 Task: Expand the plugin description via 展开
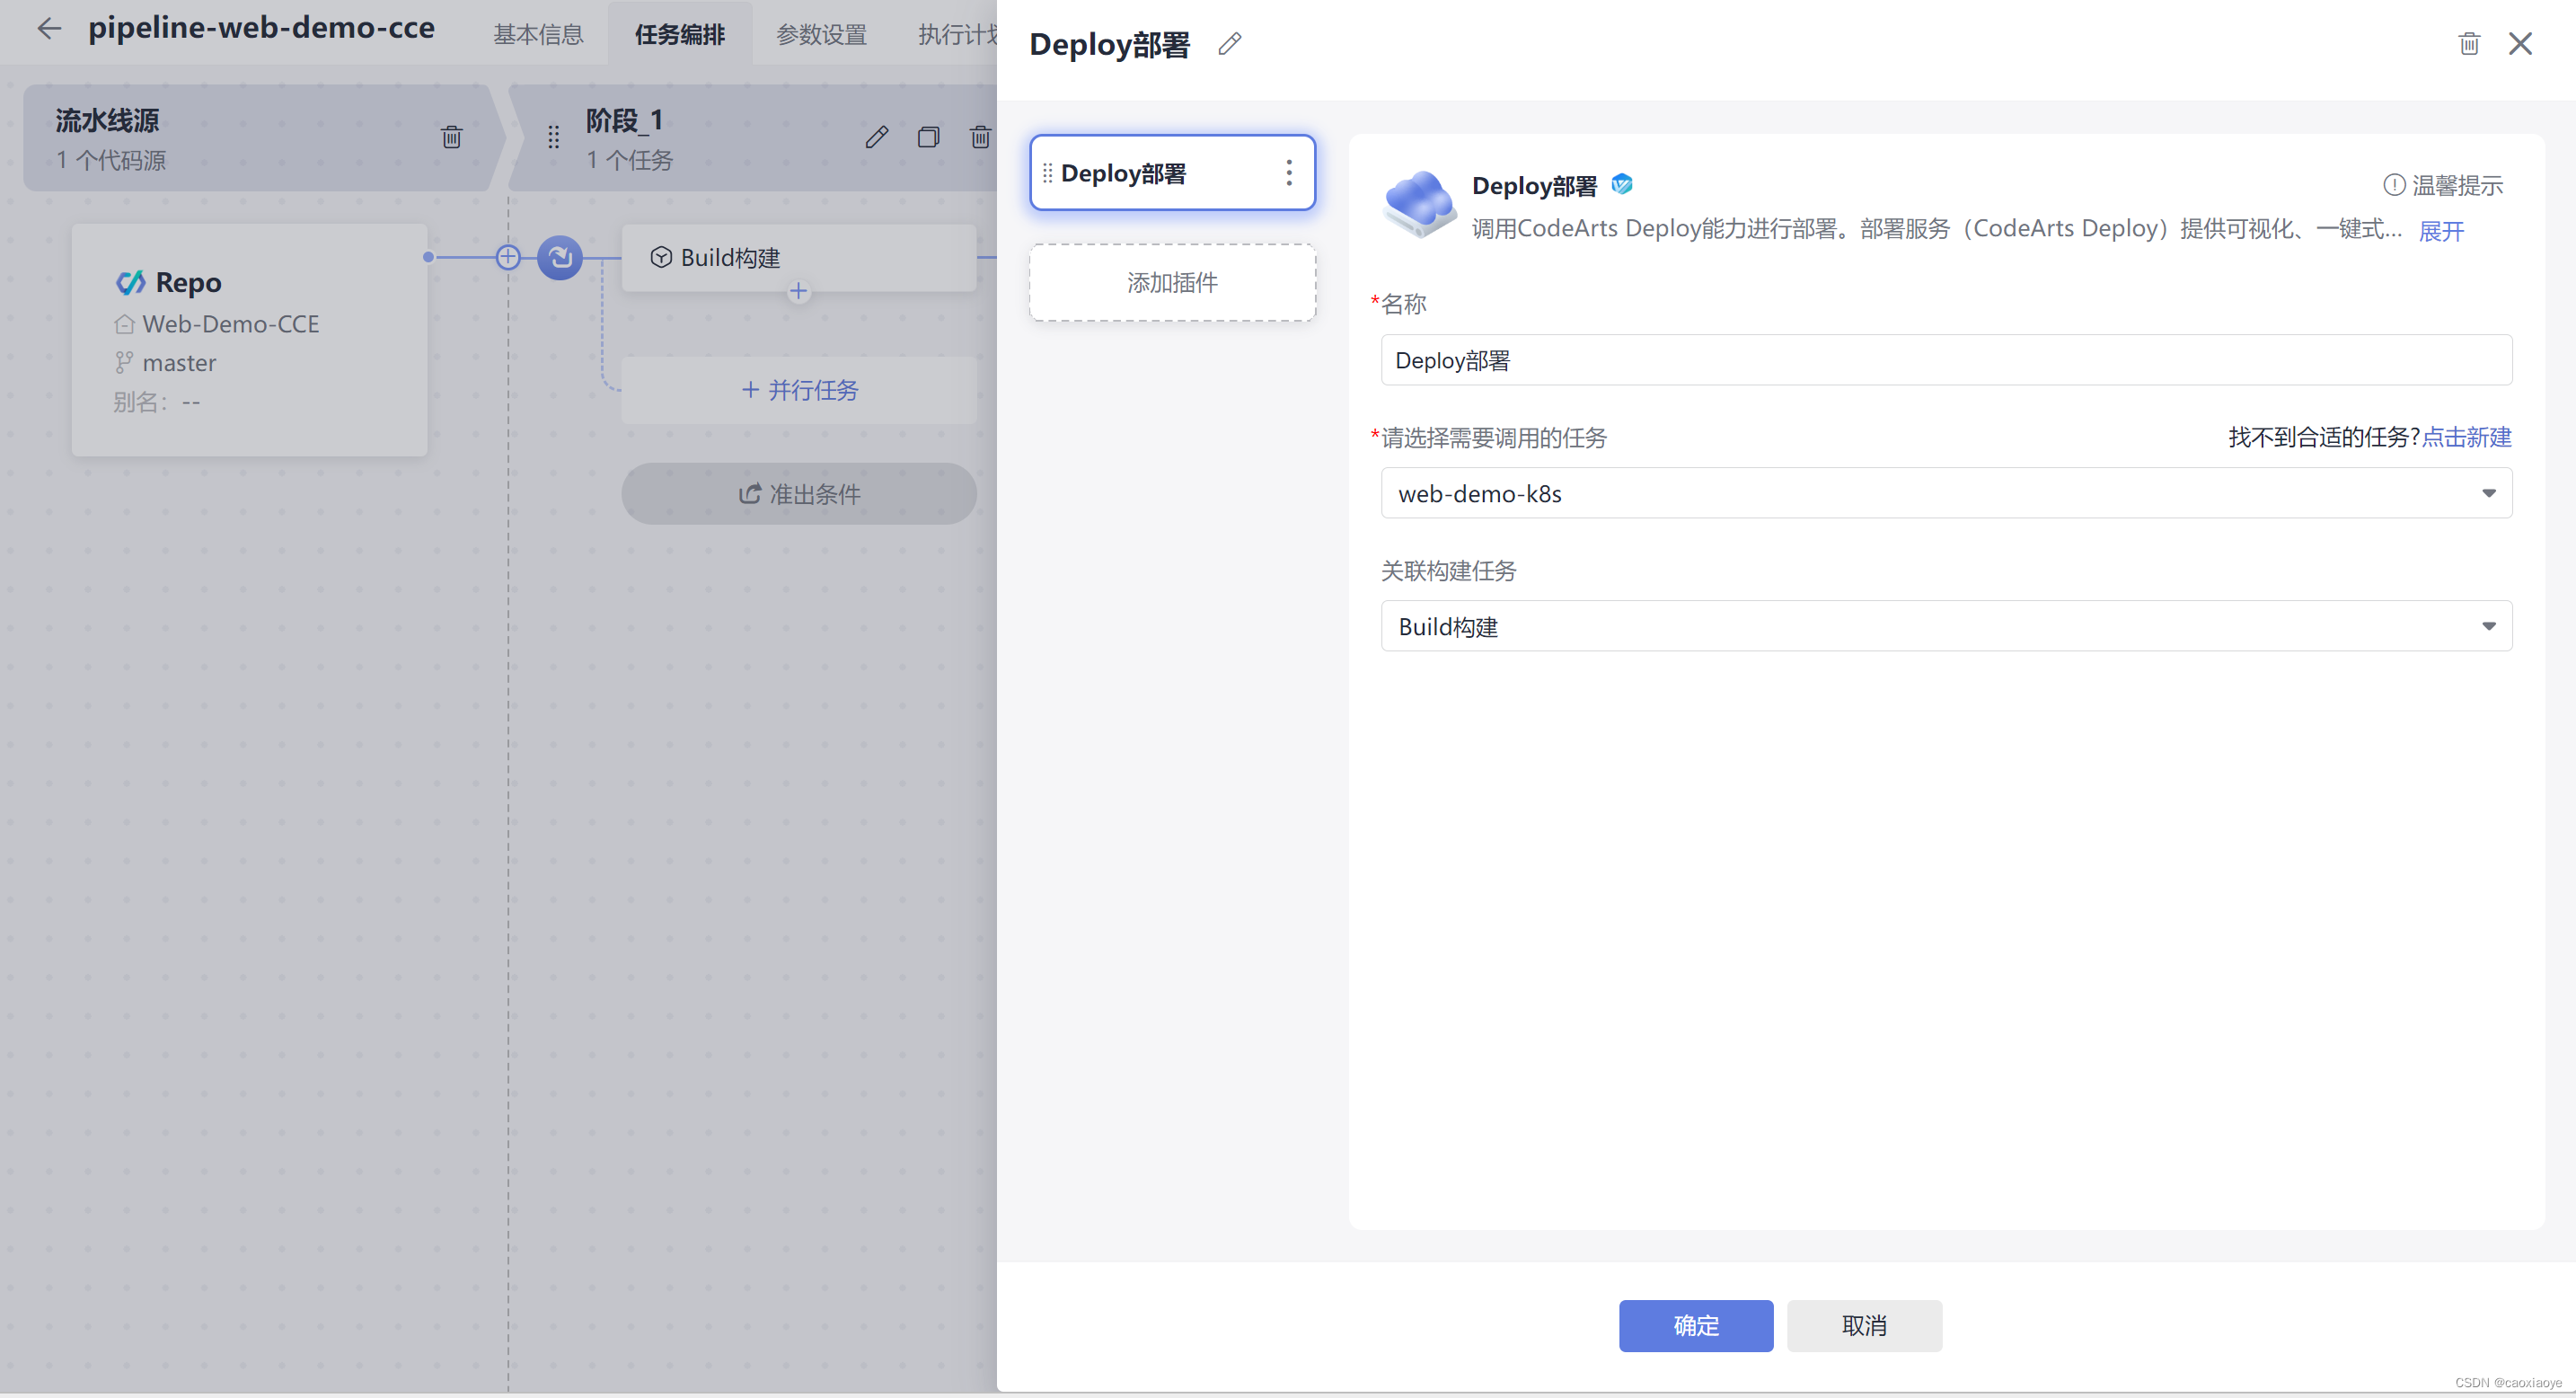[2440, 230]
